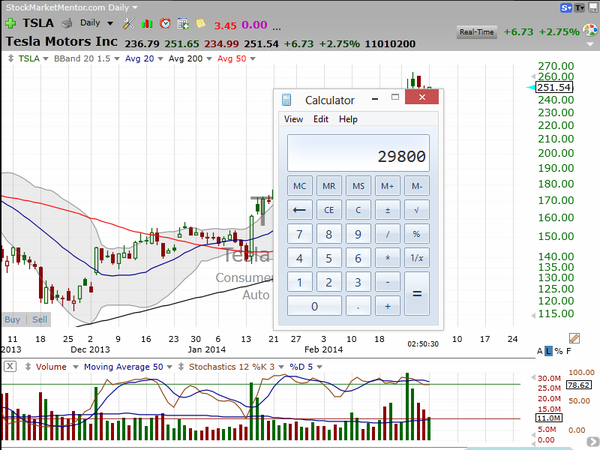
Task: Open the wrench and screwdriver settings icon
Action: [129, 24]
